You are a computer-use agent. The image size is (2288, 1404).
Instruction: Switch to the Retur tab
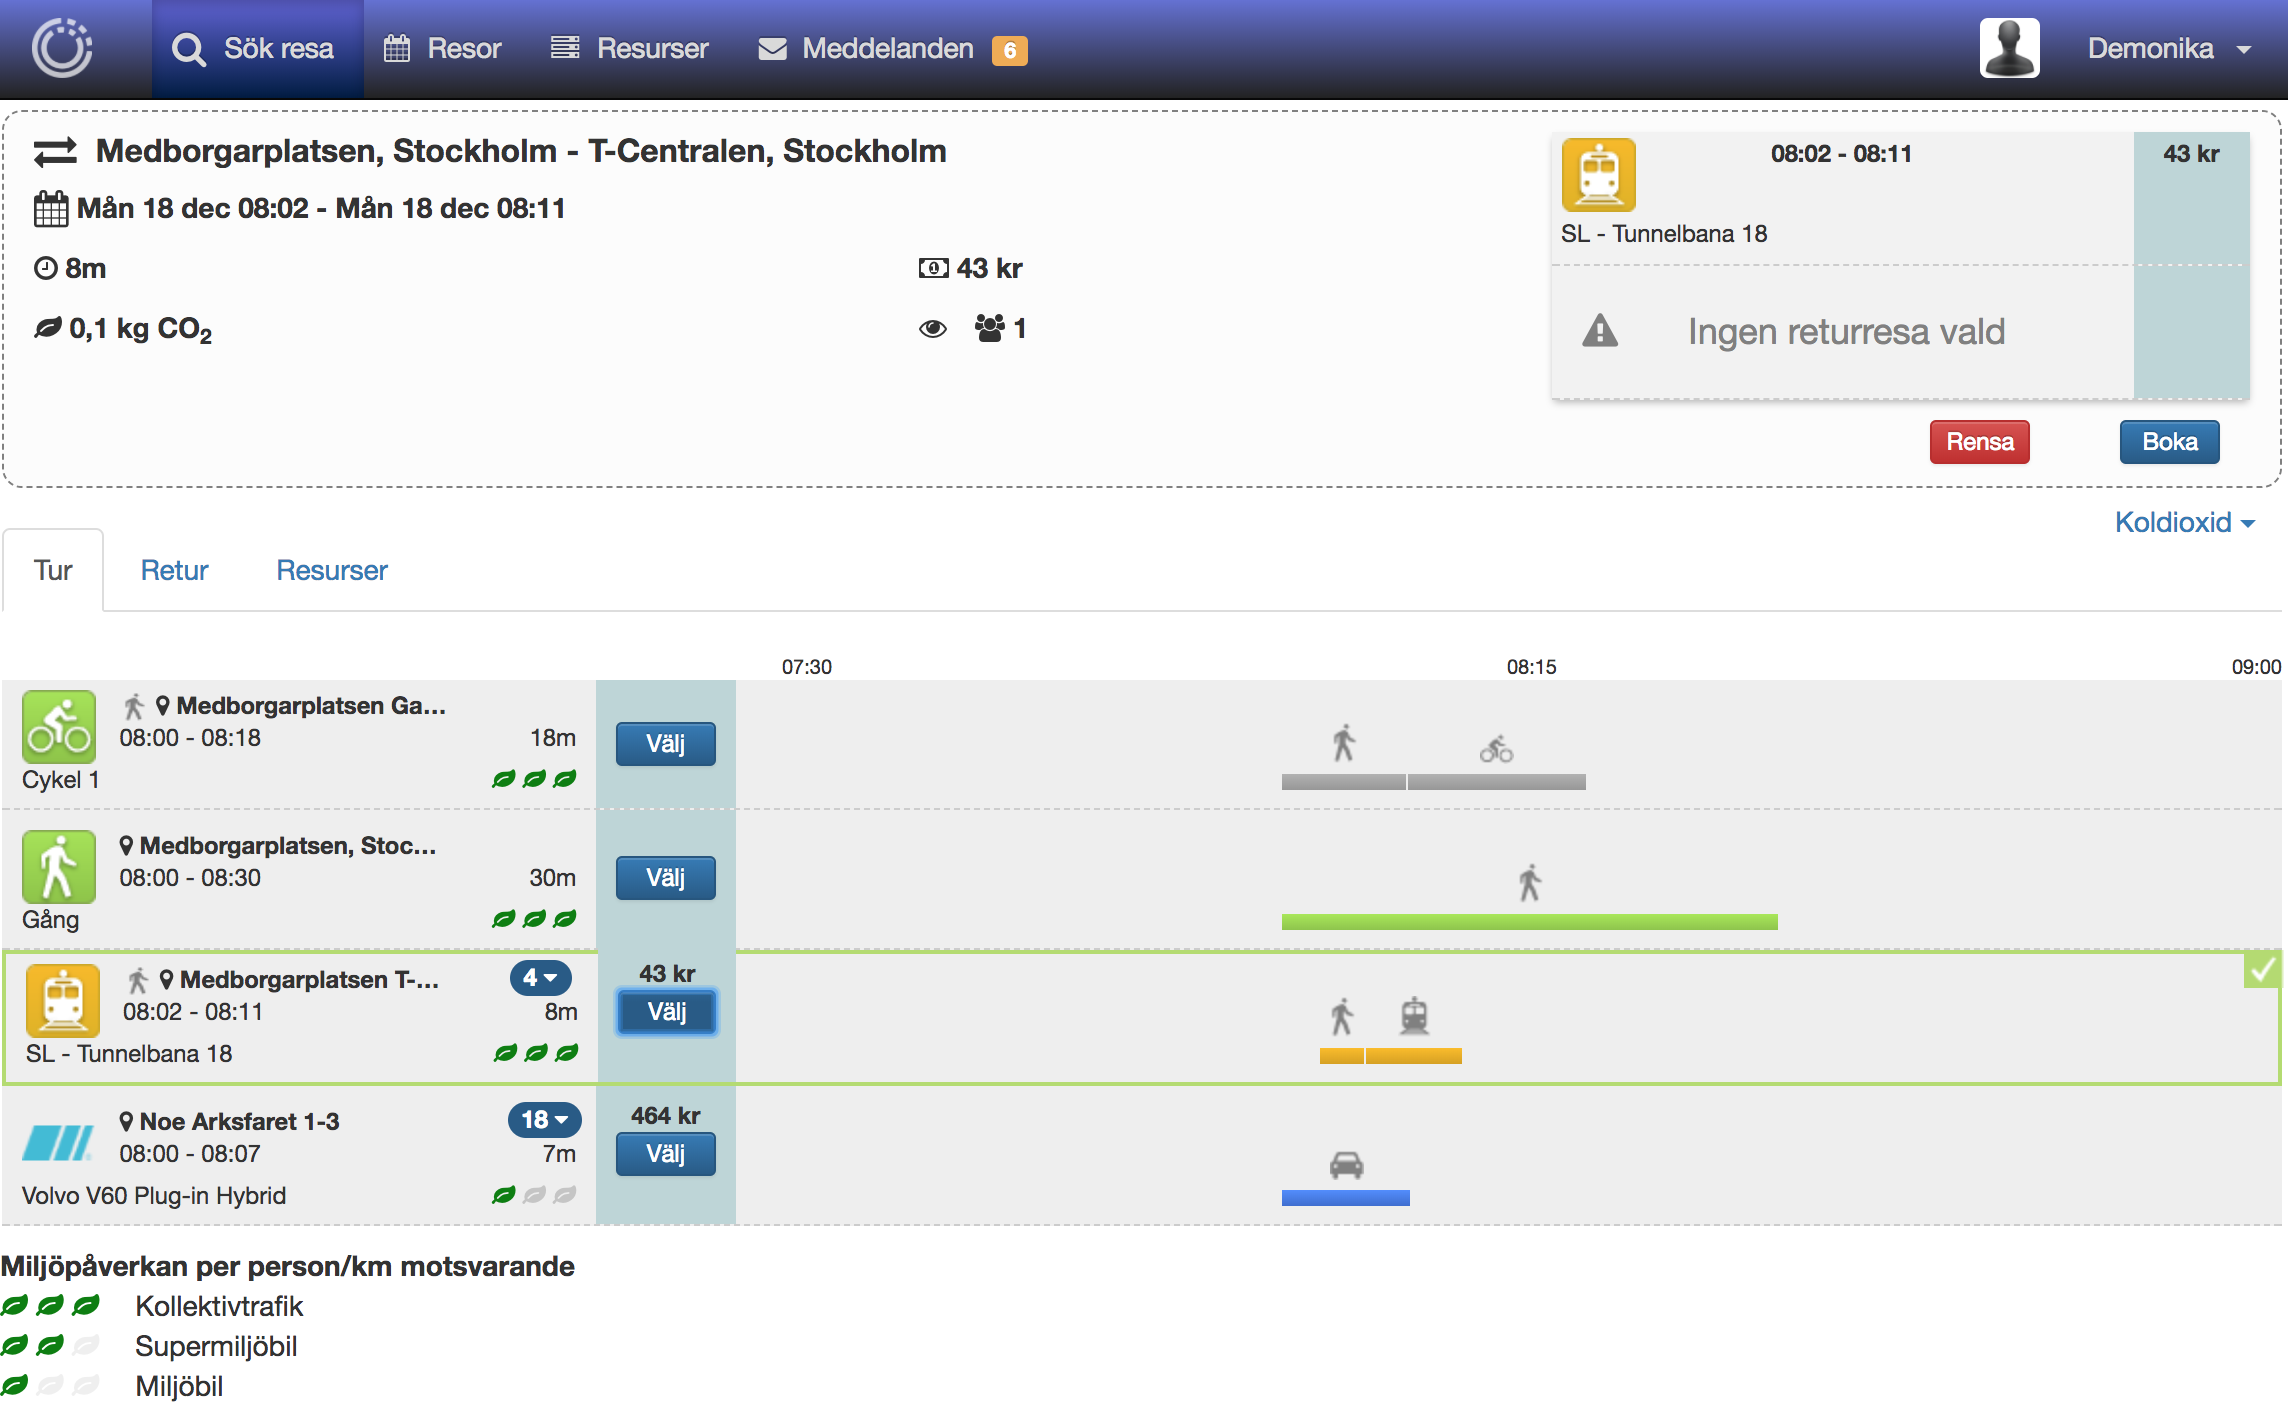[174, 570]
